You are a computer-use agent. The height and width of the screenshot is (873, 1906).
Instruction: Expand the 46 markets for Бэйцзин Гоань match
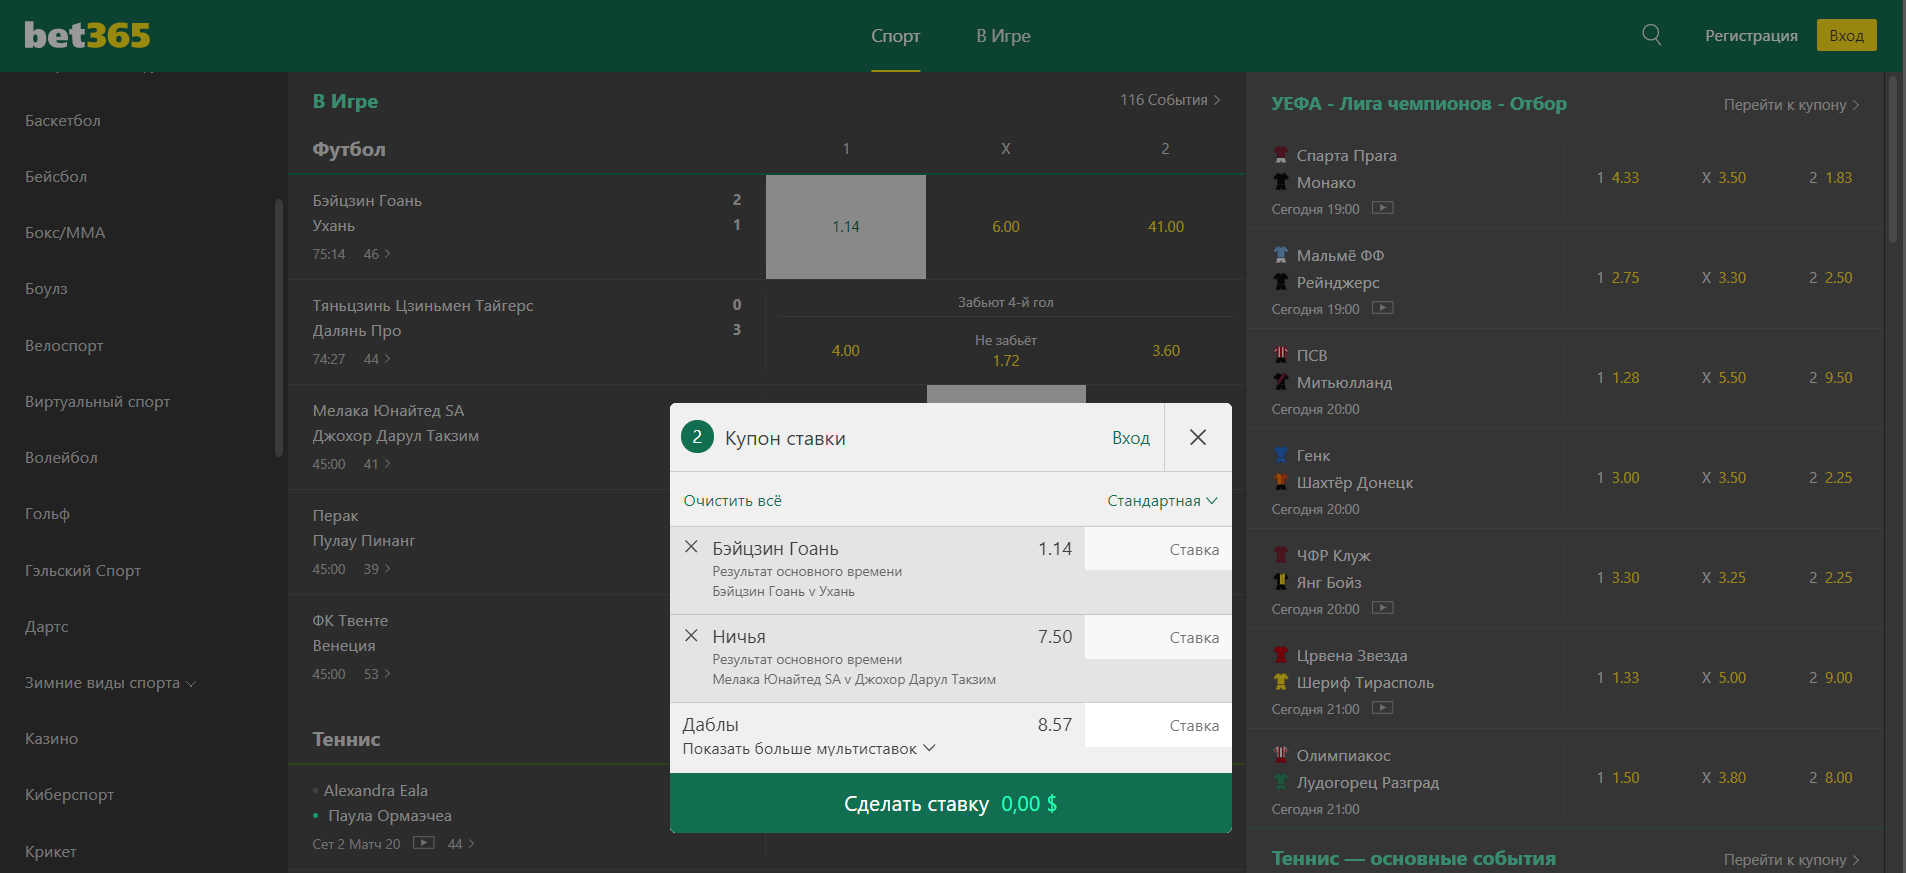click(377, 254)
